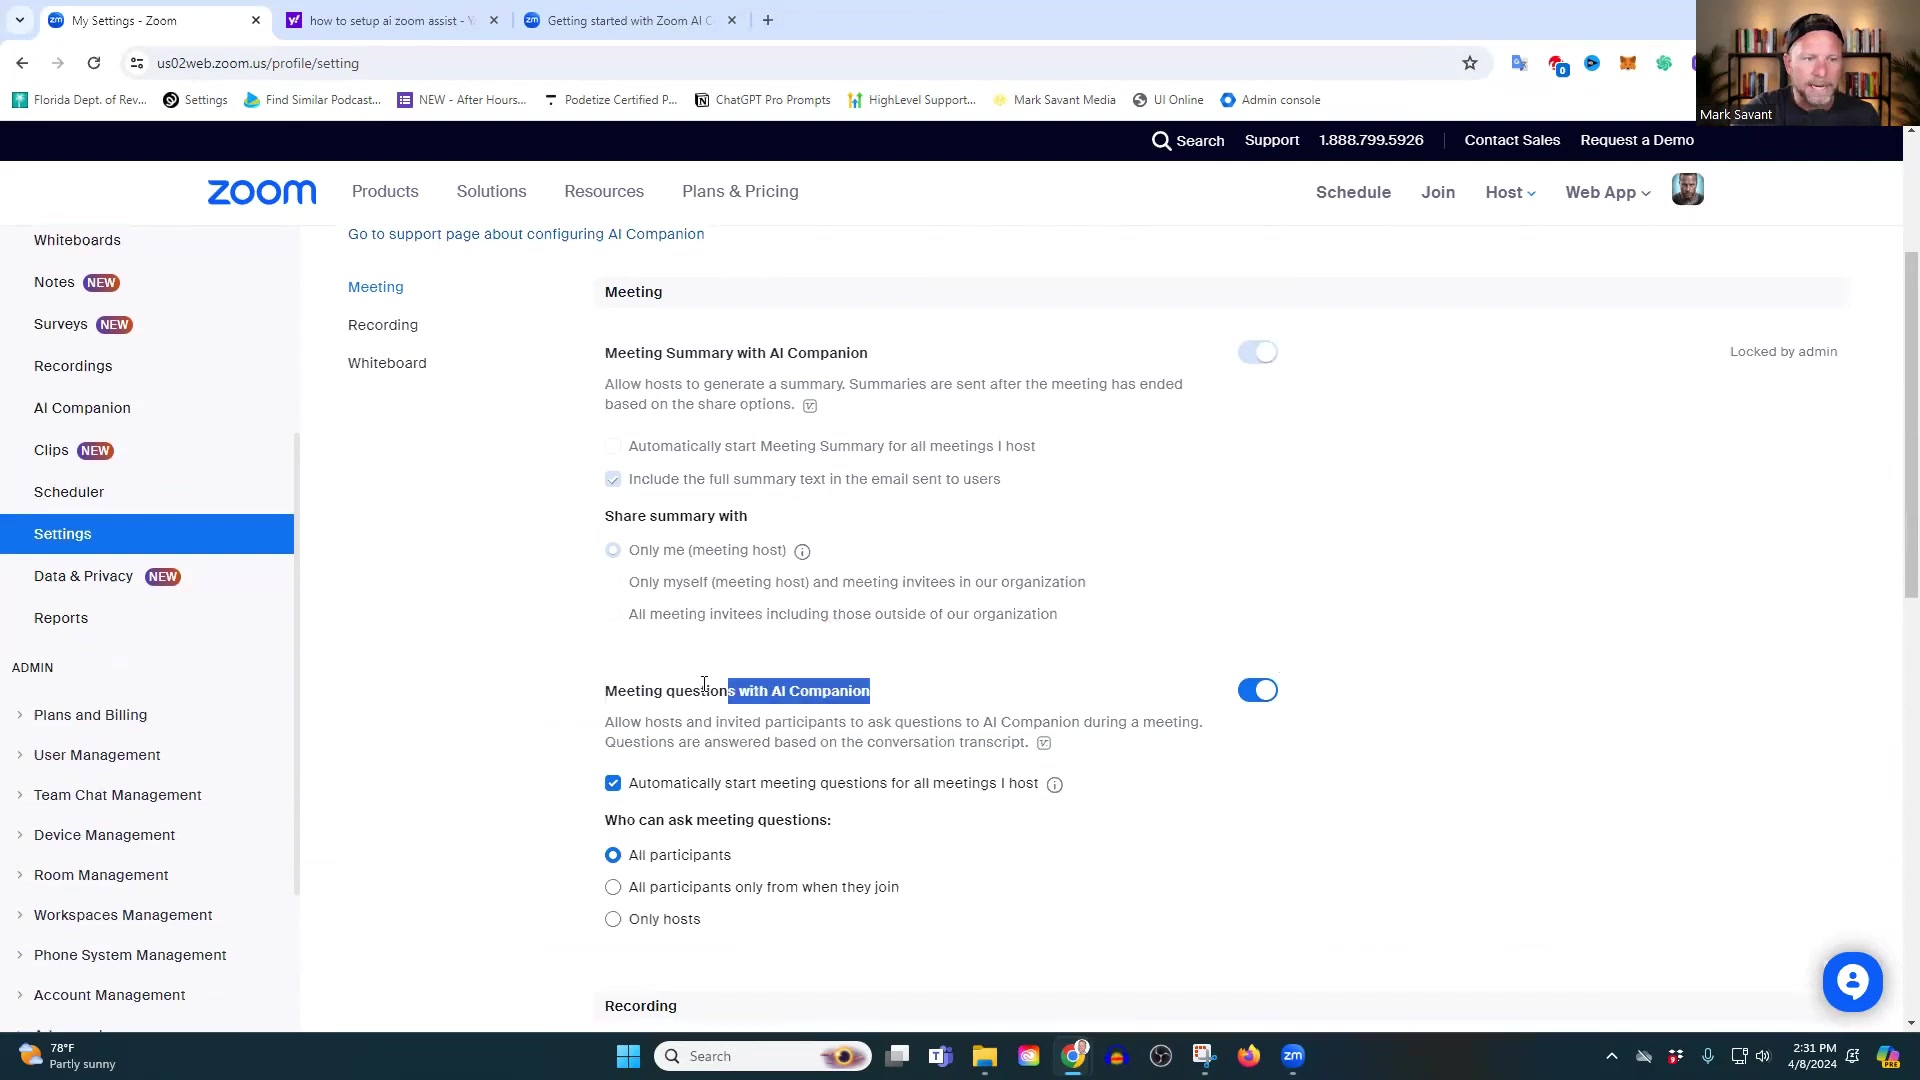The image size is (1920, 1080).
Task: Click Contact Sales link
Action: 1512,140
